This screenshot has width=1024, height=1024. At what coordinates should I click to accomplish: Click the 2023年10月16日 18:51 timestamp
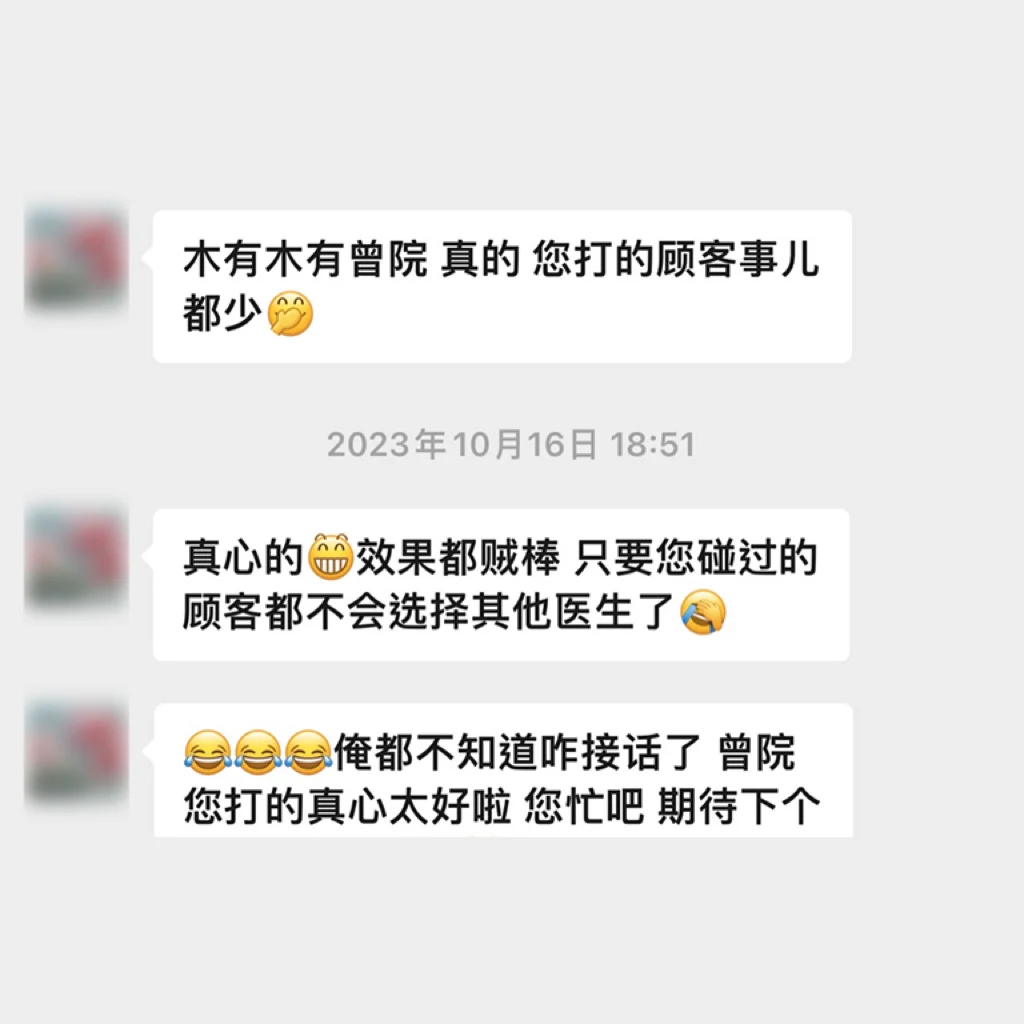[x=511, y=445]
